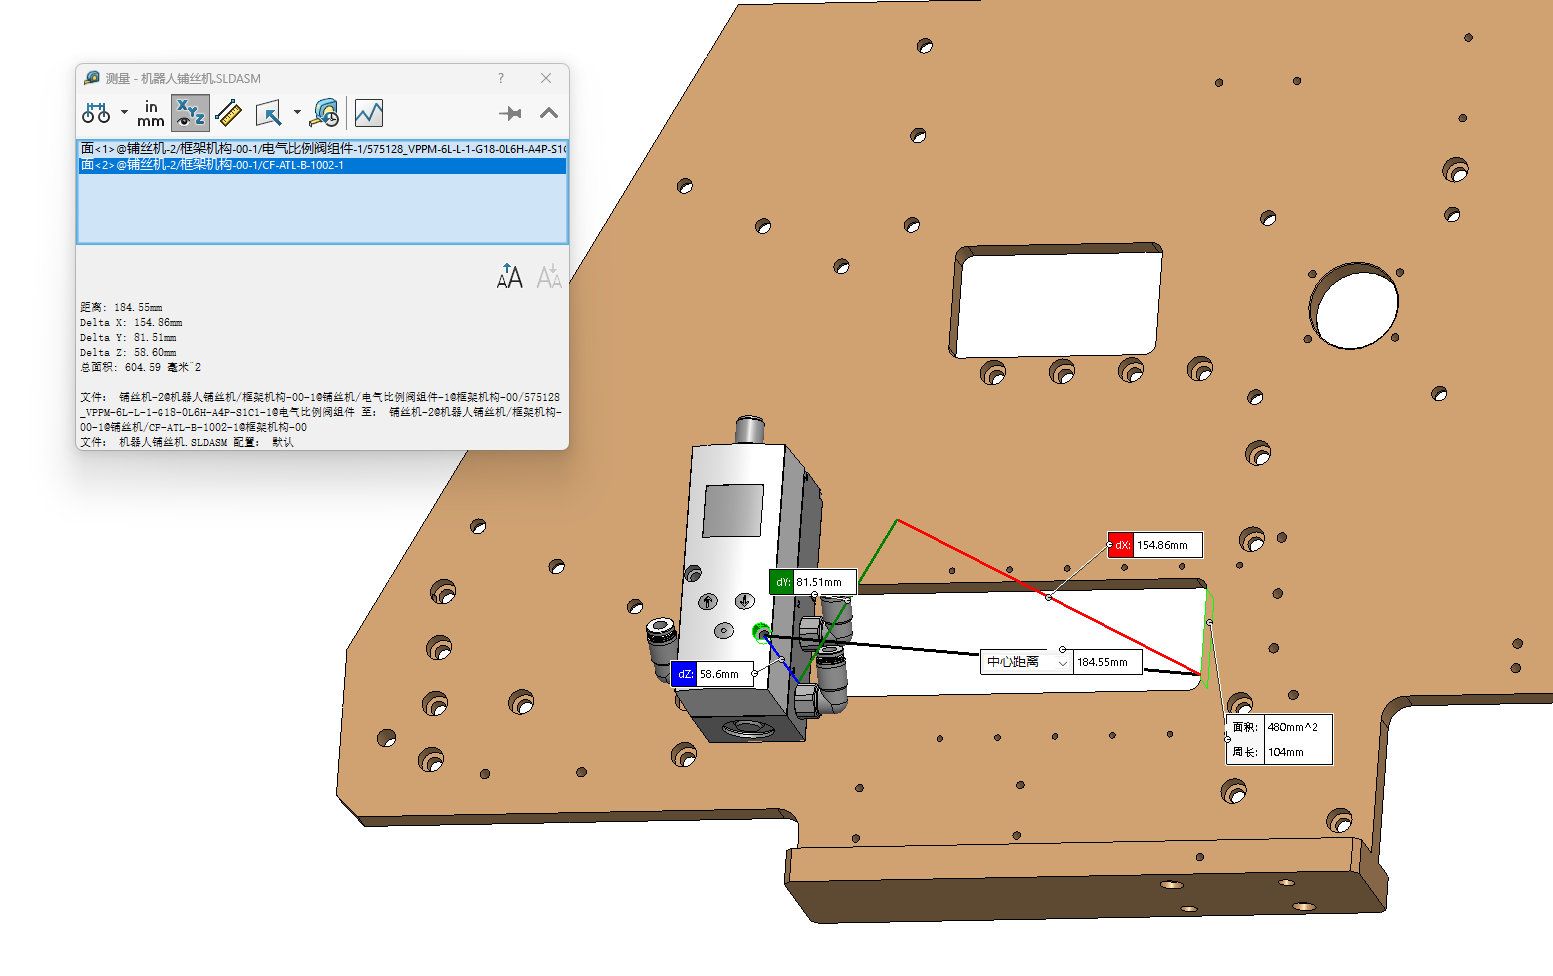Open the arc/circle measurement mode tool
Image resolution: width=1553 pixels, height=976 pixels.
pyautogui.click(x=96, y=113)
